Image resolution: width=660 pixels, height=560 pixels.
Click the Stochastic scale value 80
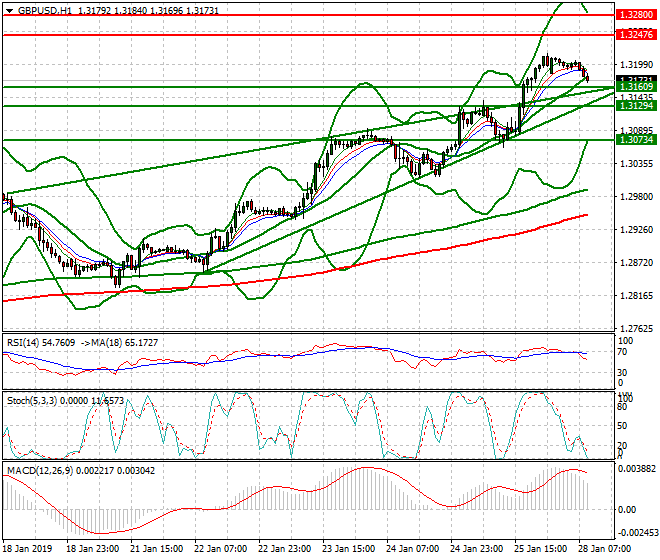tap(623, 407)
